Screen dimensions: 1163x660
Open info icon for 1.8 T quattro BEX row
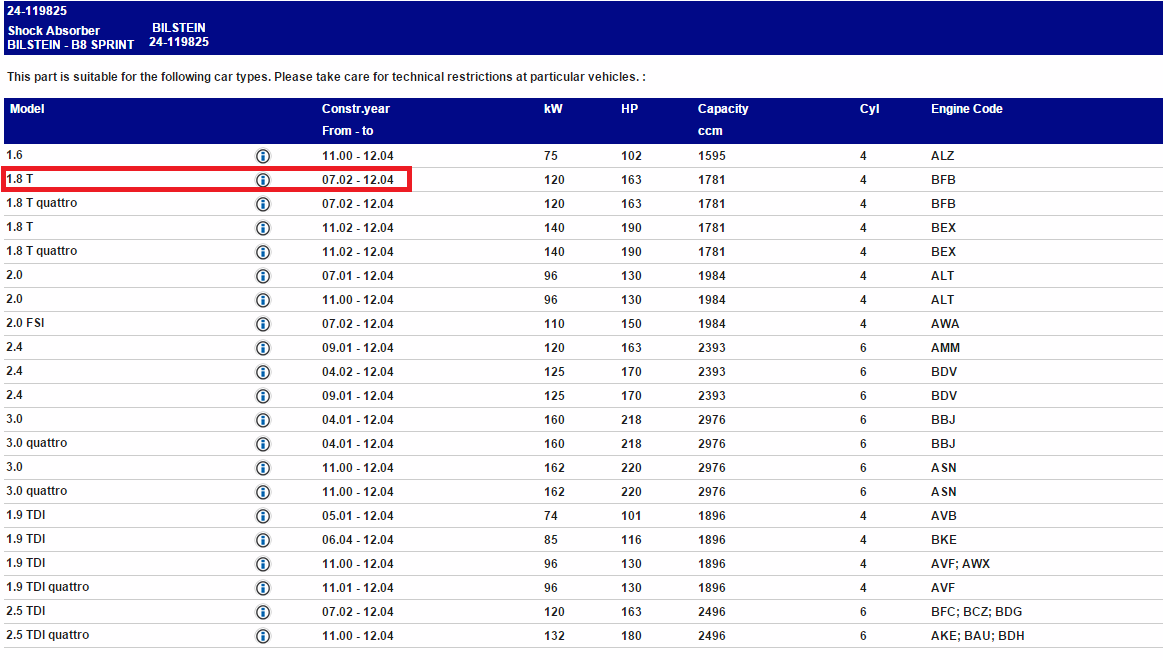pos(263,252)
